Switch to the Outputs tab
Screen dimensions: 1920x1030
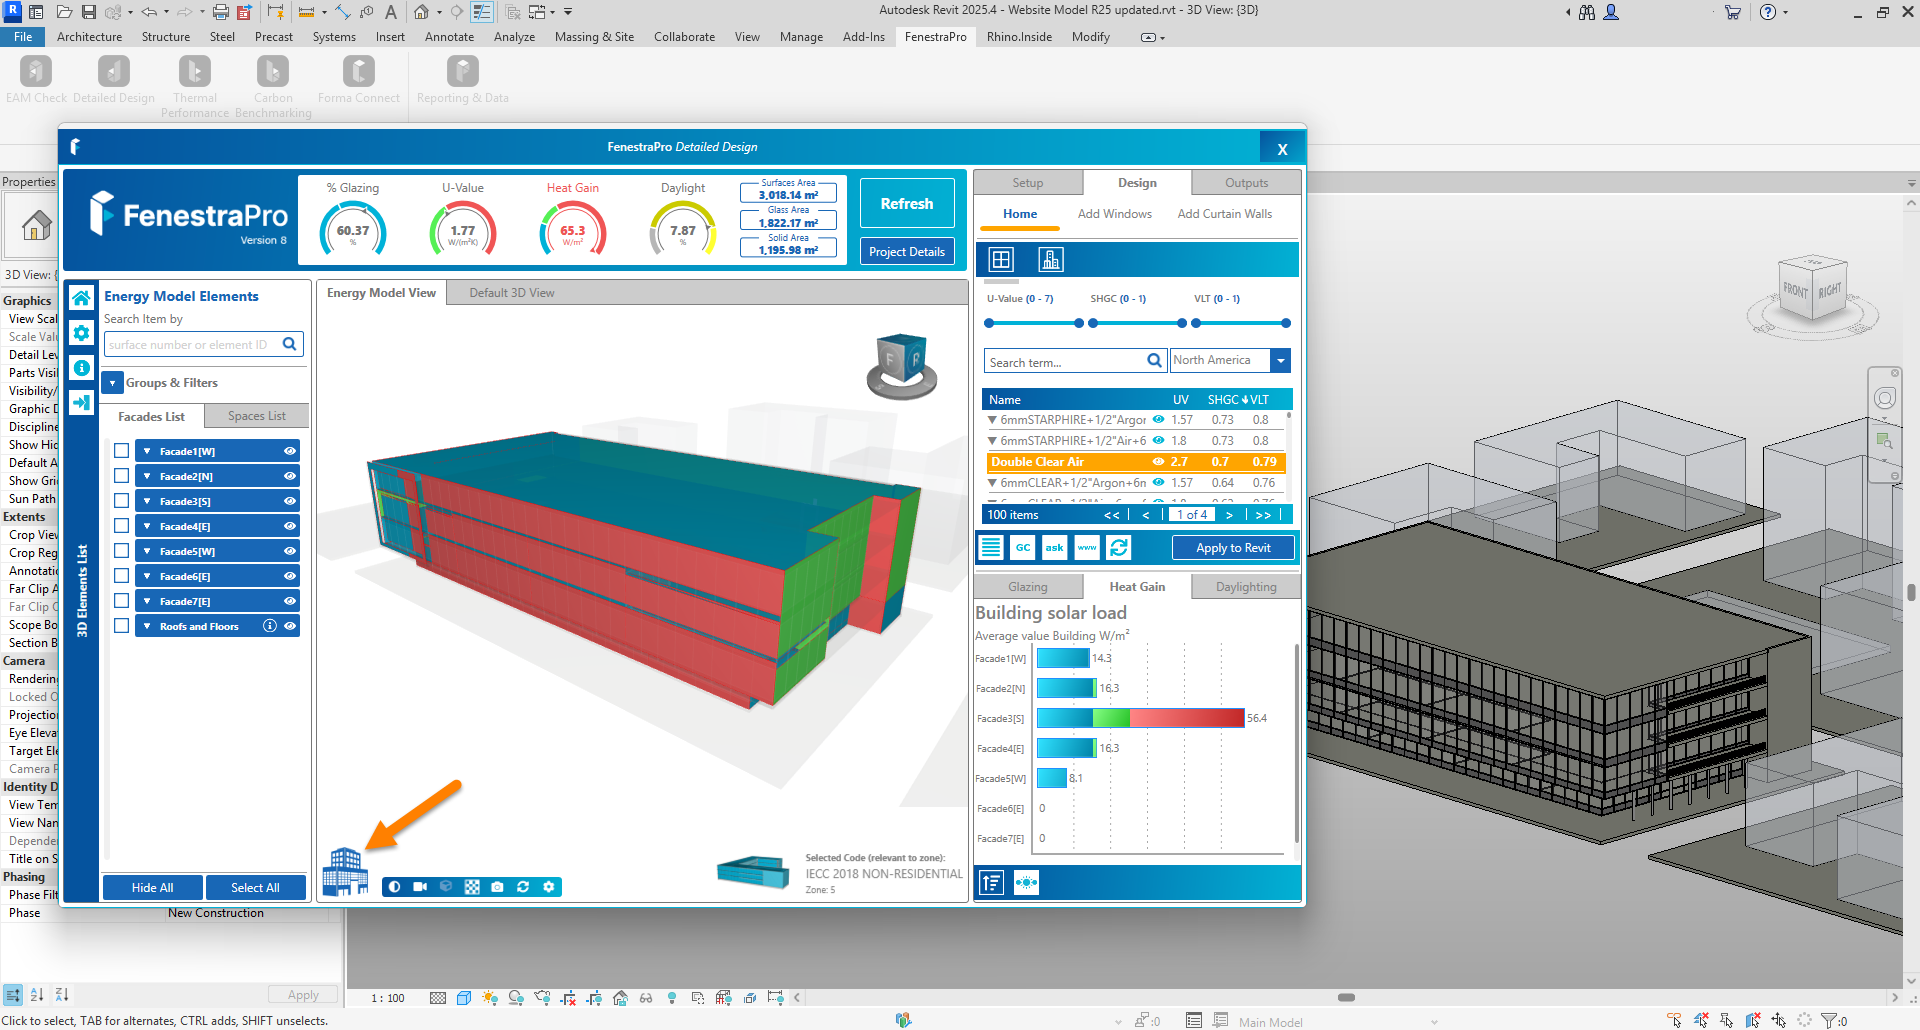1246,183
